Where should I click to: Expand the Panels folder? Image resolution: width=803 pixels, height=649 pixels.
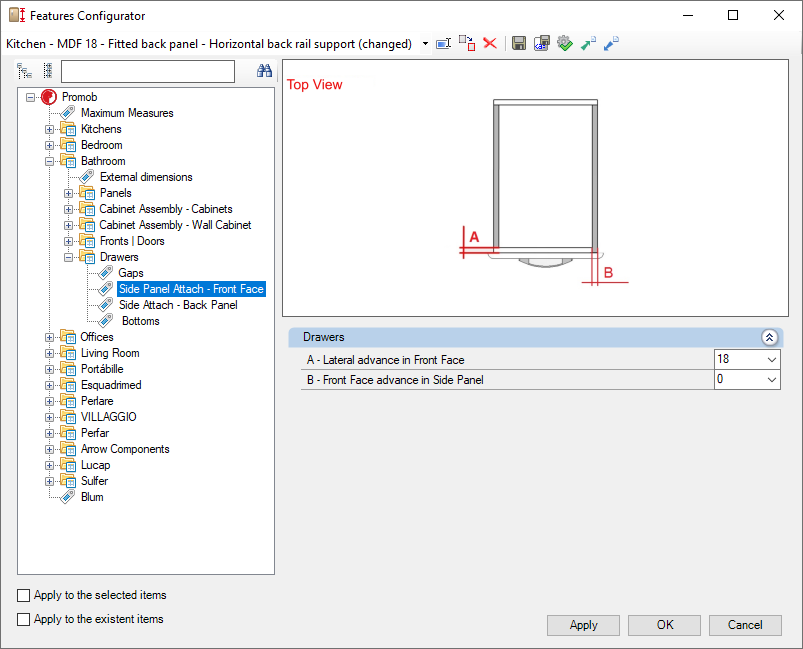69,194
